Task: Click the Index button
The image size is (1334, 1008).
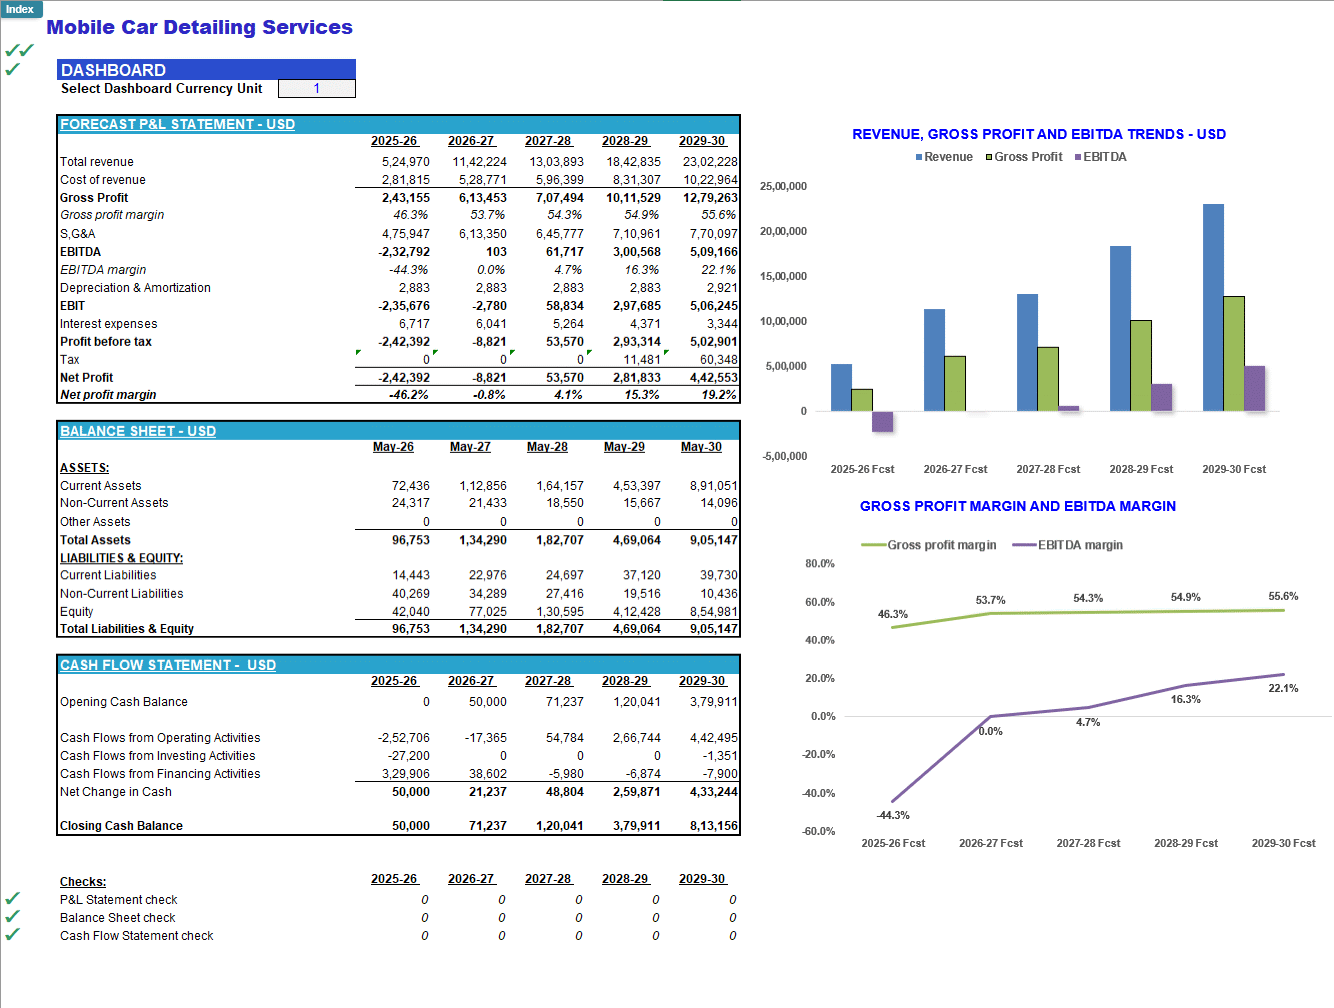Action: tap(20, 9)
